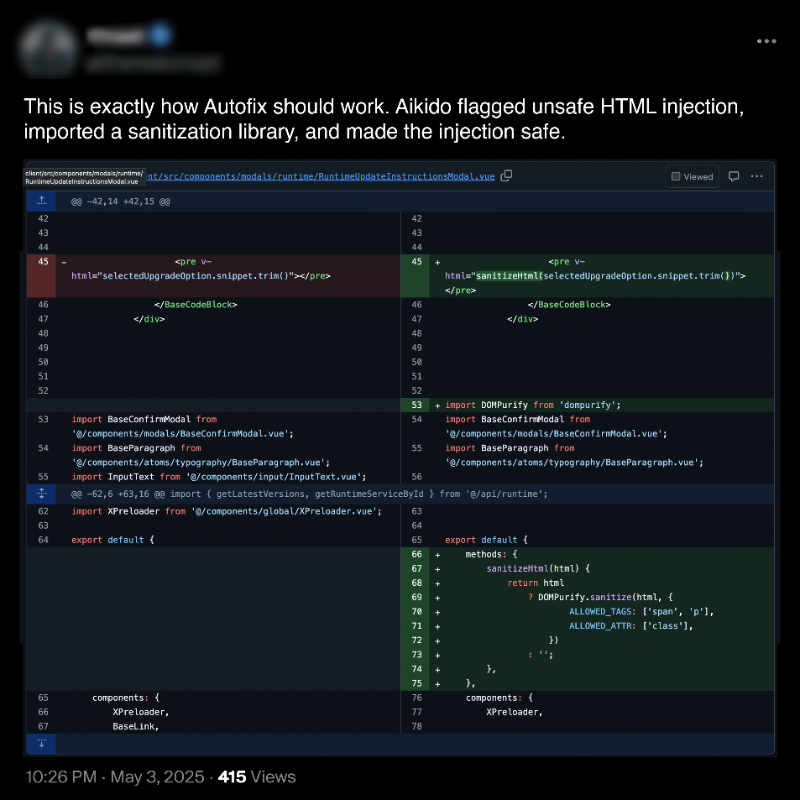Click the plus marker on line 73

pos(437,655)
